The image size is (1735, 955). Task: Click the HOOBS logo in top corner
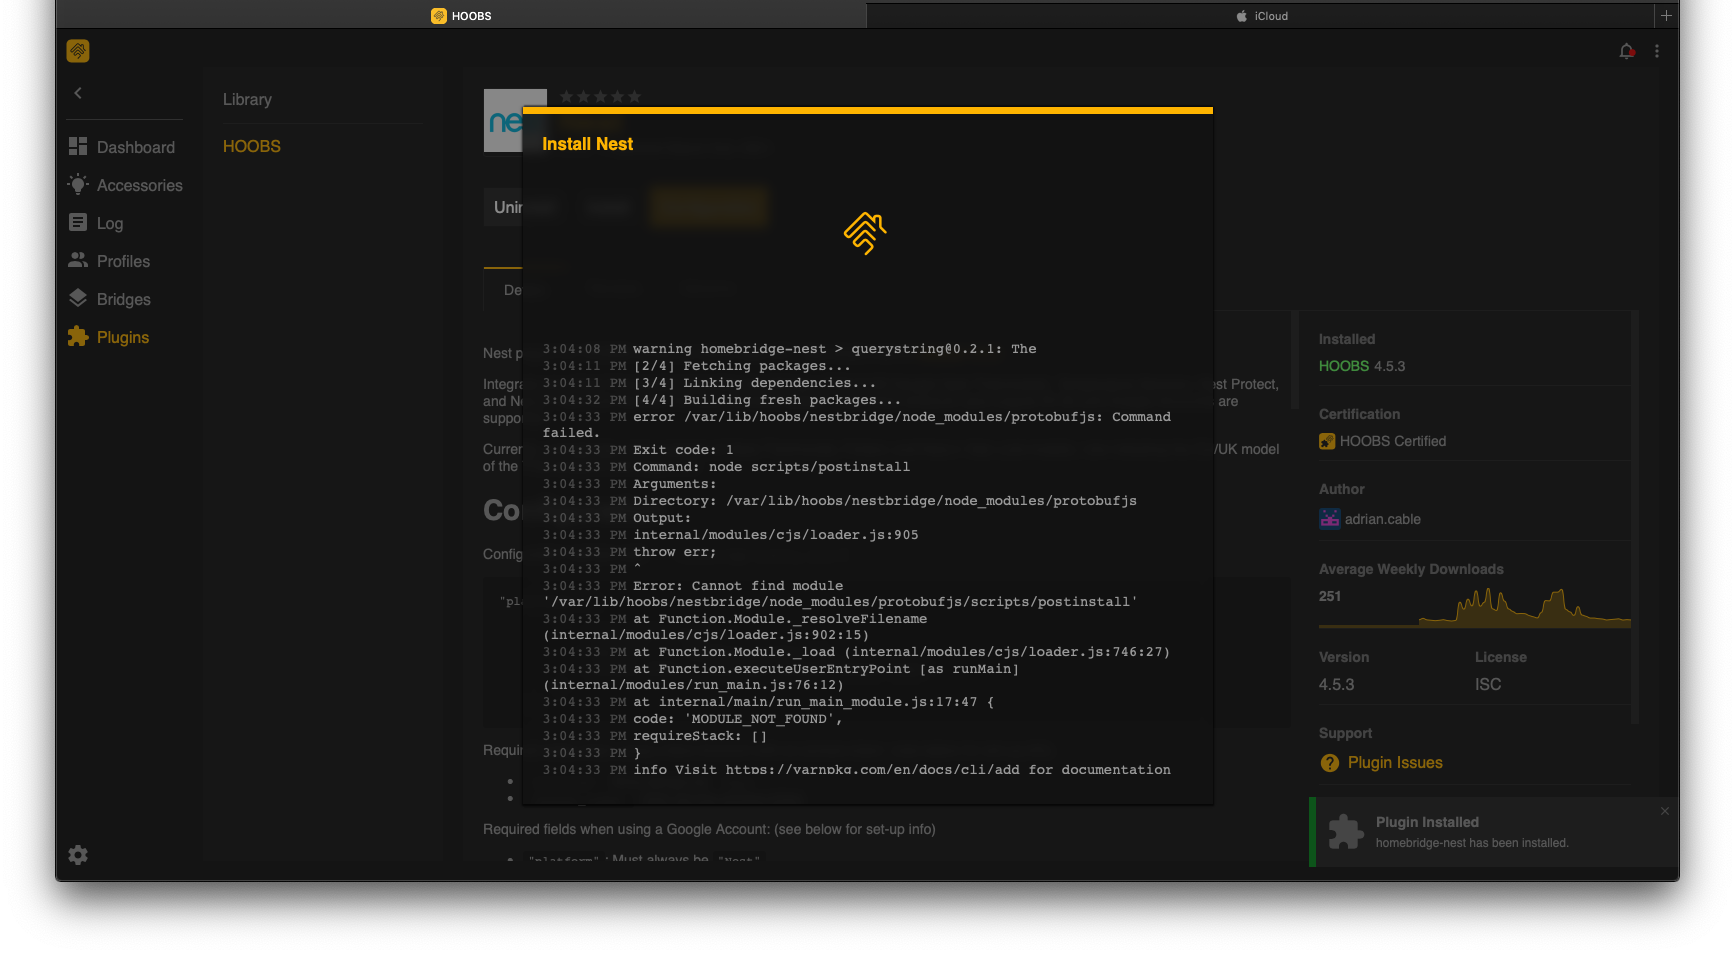click(x=77, y=50)
